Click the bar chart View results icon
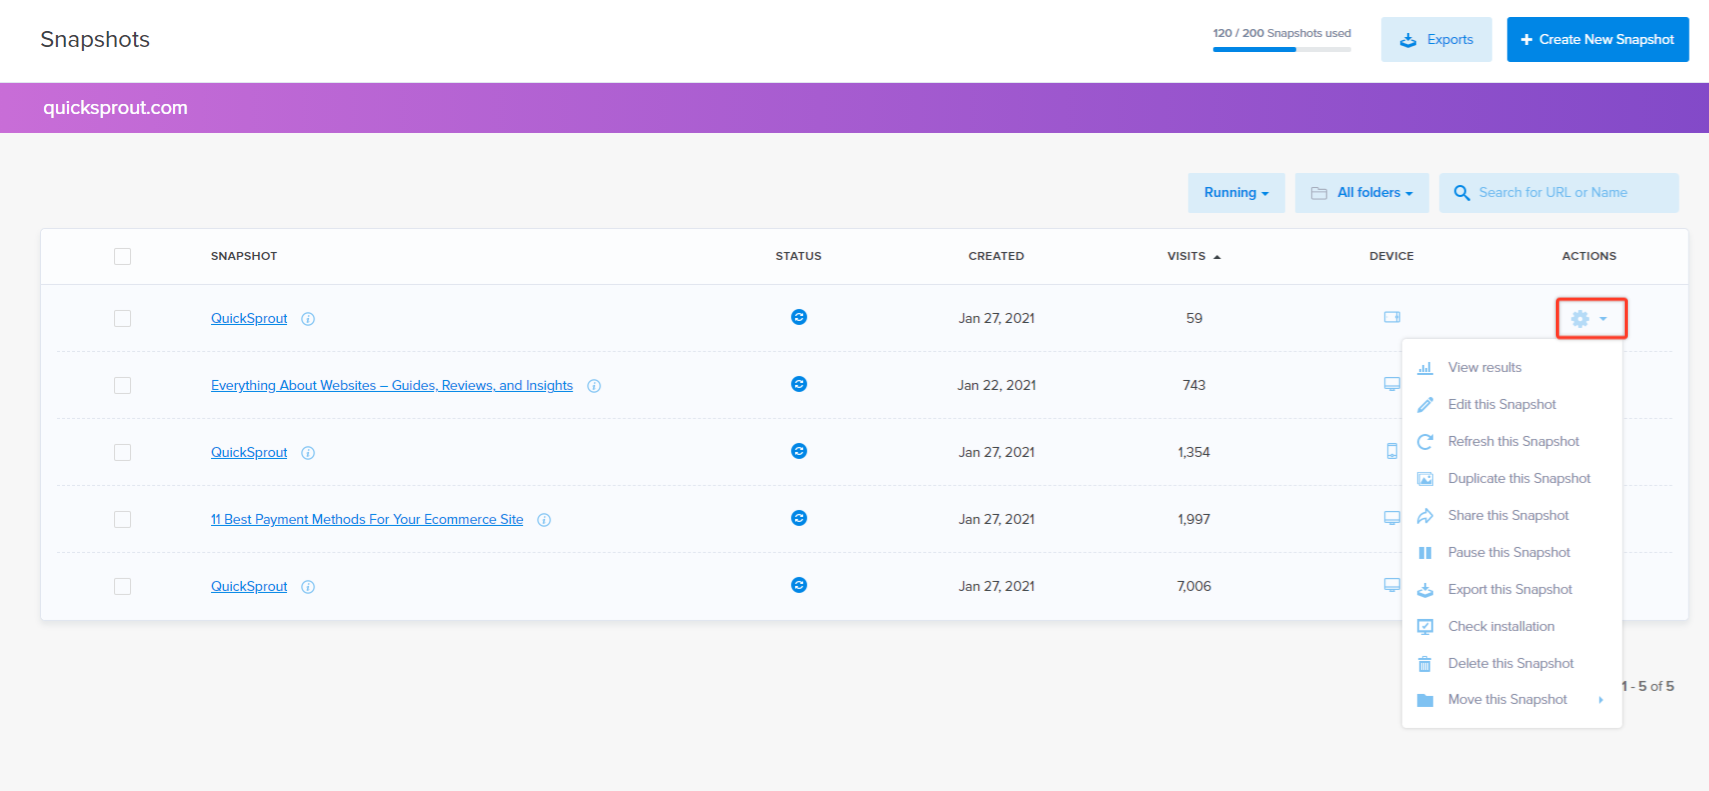 coord(1425,368)
